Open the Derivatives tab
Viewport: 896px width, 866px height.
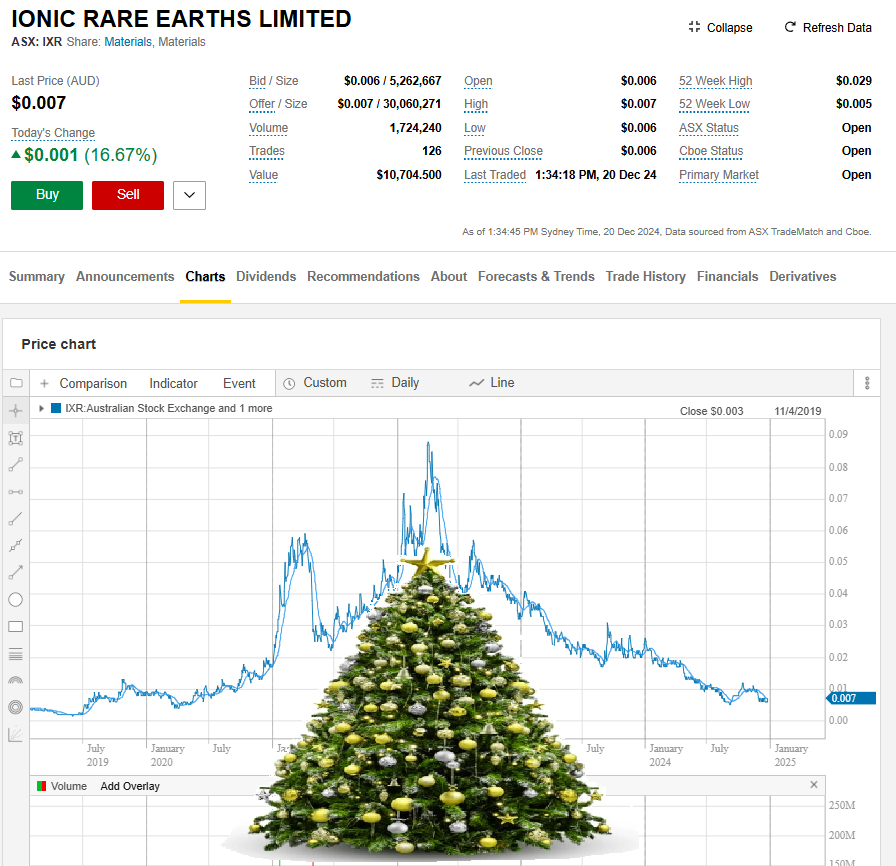(803, 276)
